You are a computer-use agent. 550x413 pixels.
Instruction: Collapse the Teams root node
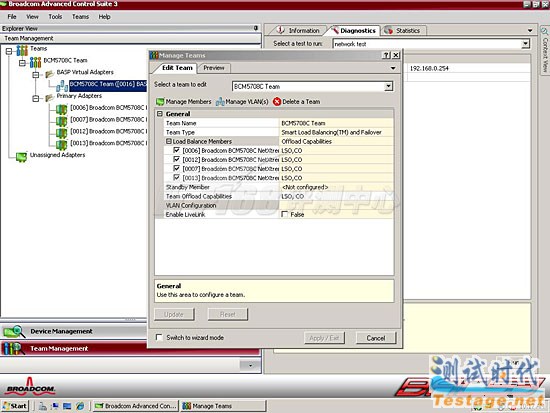tap(9, 51)
